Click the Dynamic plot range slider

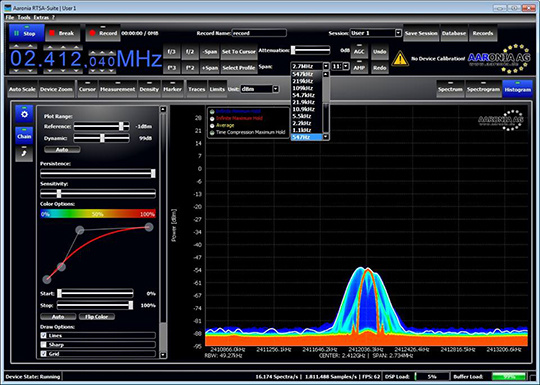pyautogui.click(x=102, y=138)
